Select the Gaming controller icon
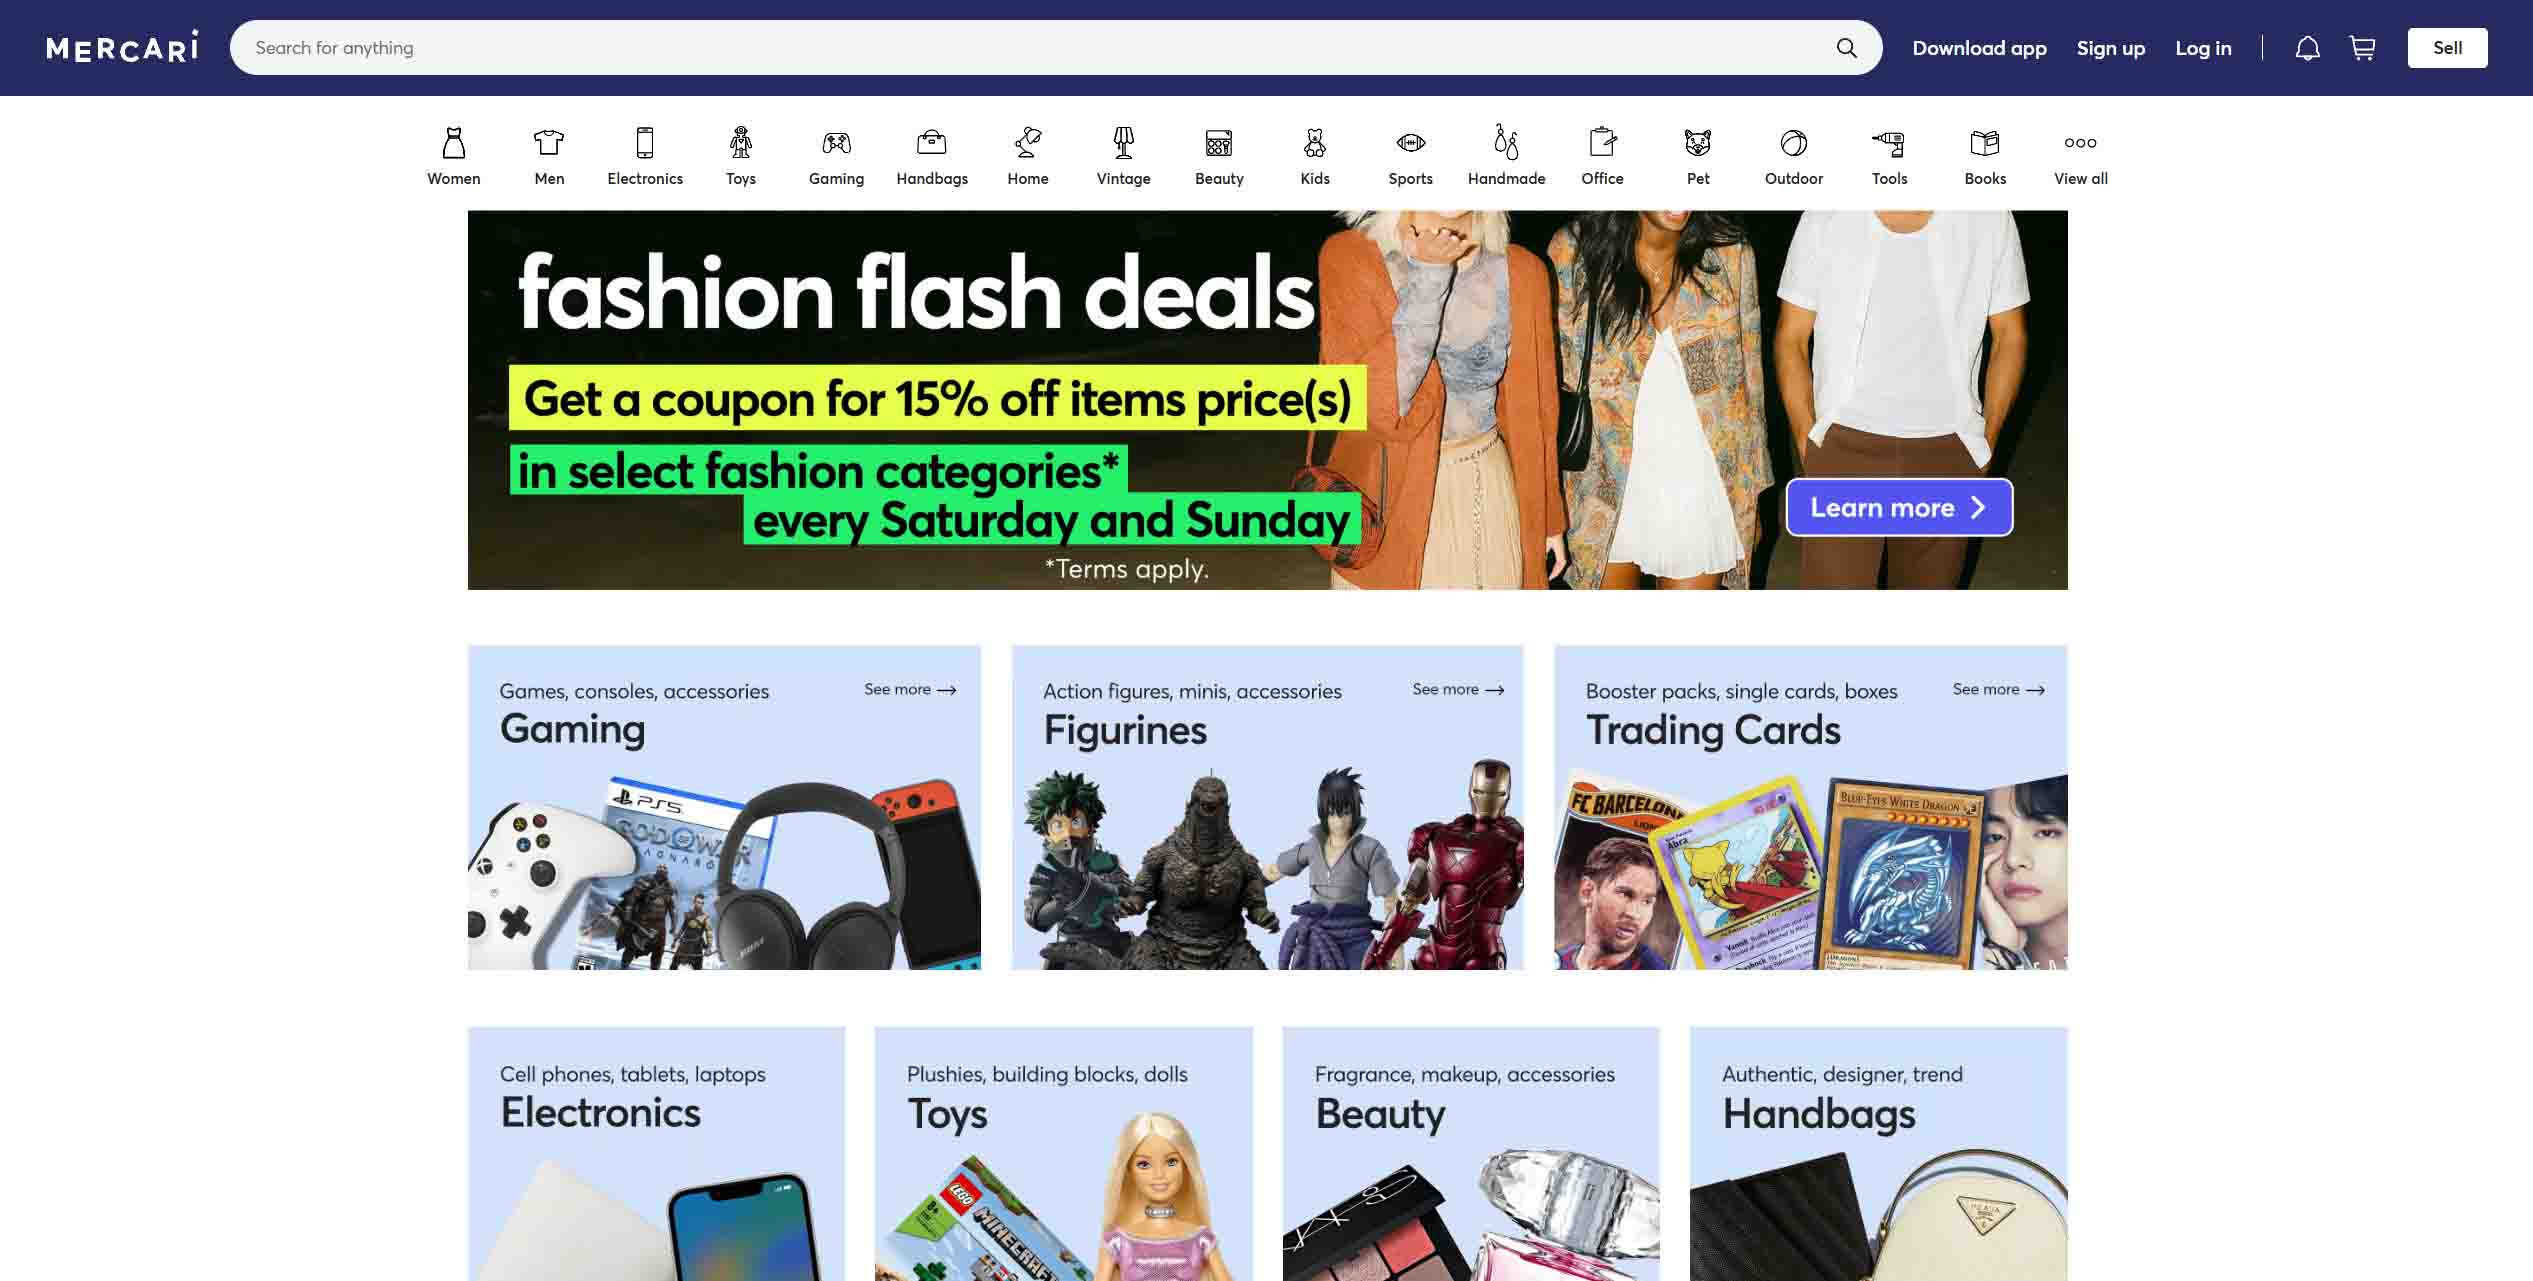 (836, 143)
